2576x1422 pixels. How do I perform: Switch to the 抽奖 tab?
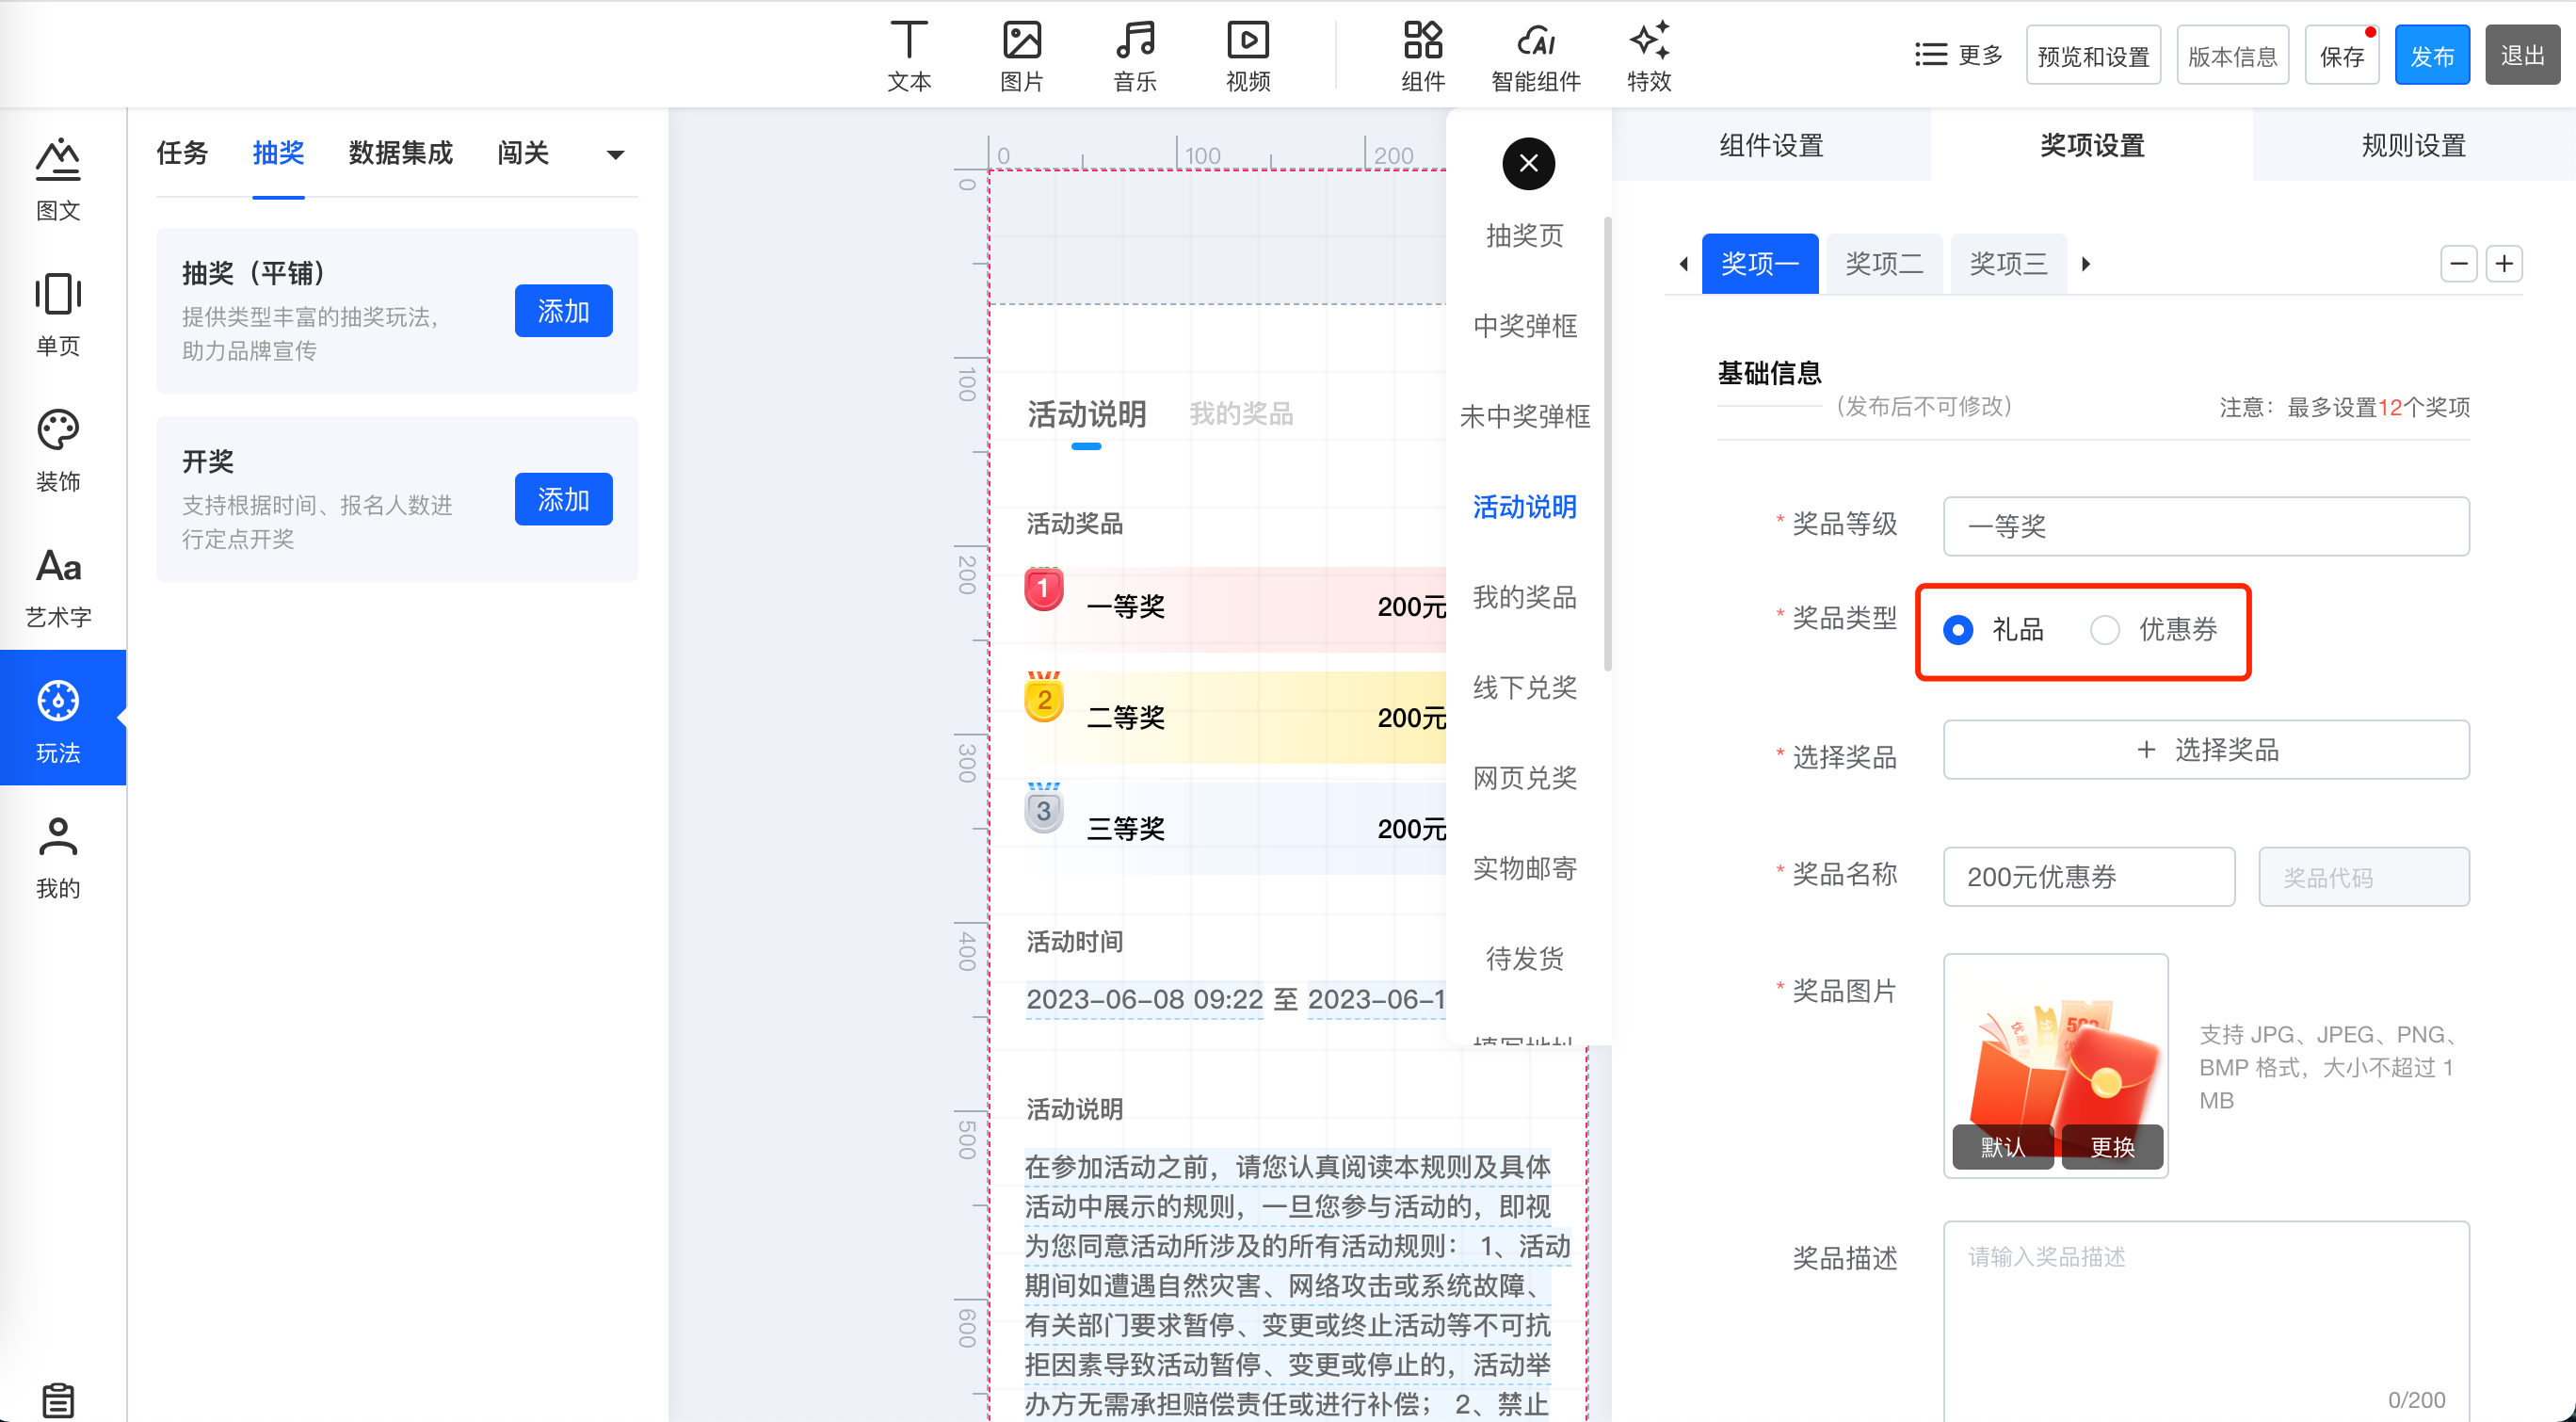(278, 153)
